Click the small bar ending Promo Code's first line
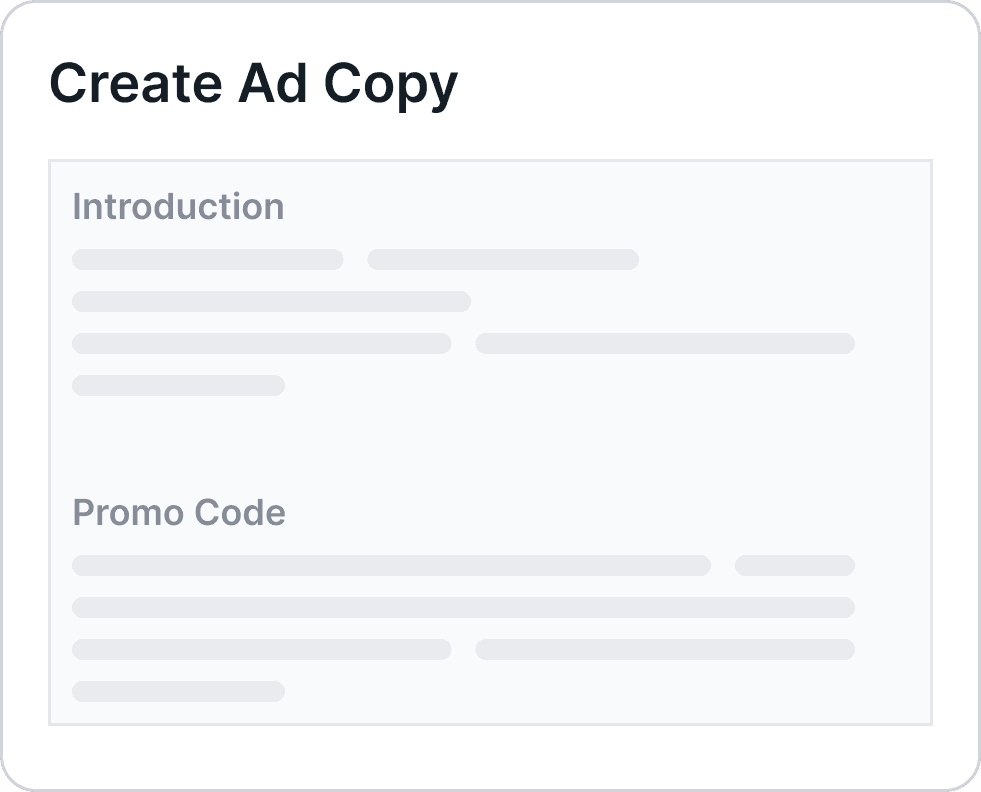 tap(795, 566)
